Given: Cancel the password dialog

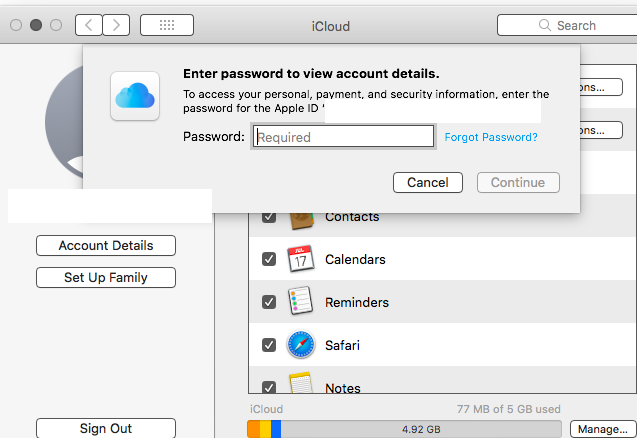Looking at the screenshot, I should 428,182.
